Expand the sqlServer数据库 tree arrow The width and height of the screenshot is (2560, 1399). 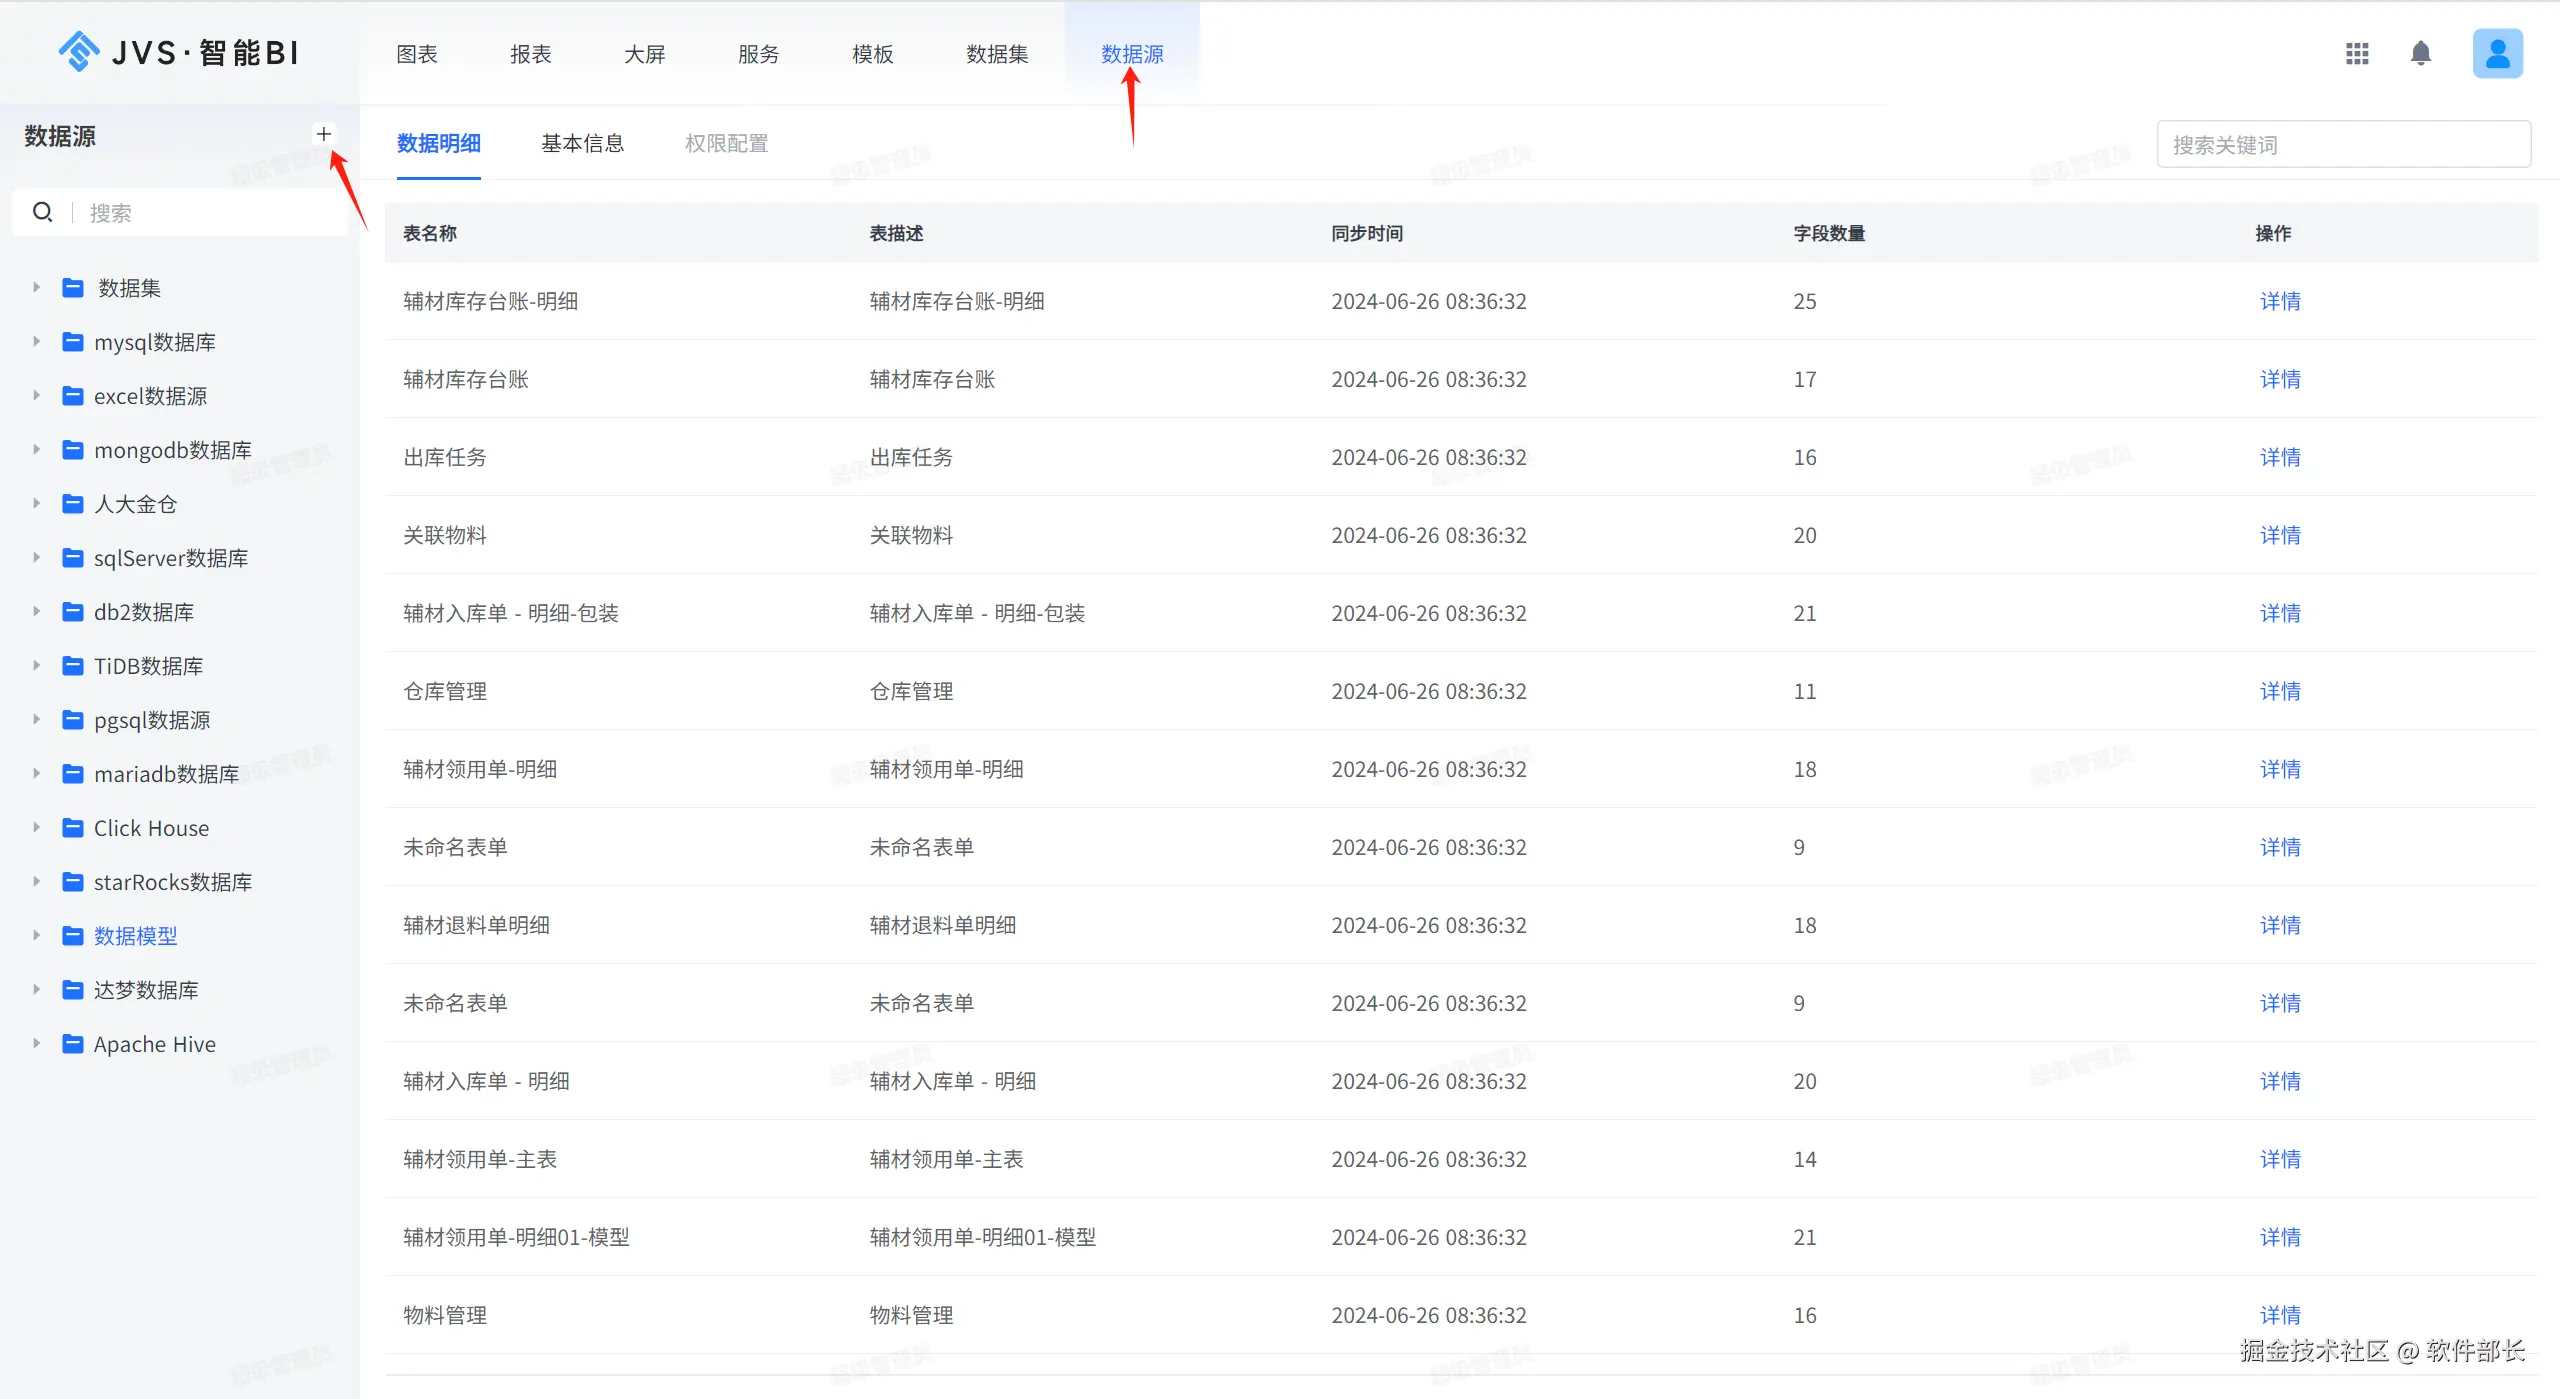pyautogui.click(x=37, y=558)
